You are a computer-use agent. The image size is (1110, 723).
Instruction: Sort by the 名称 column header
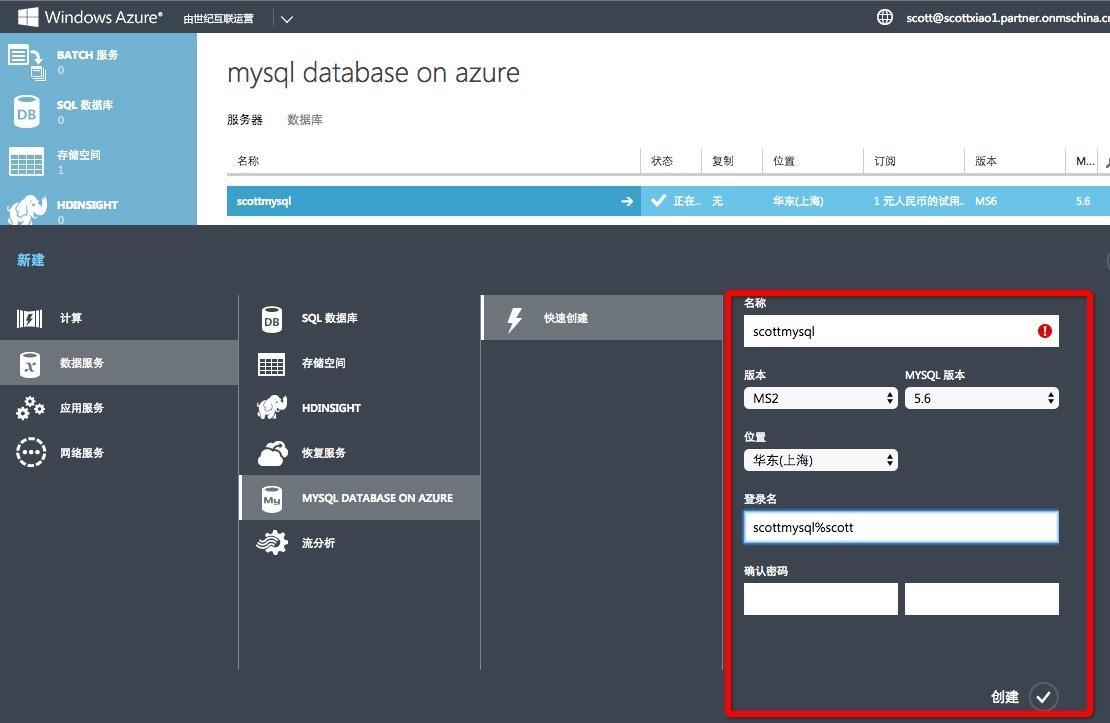(x=248, y=161)
